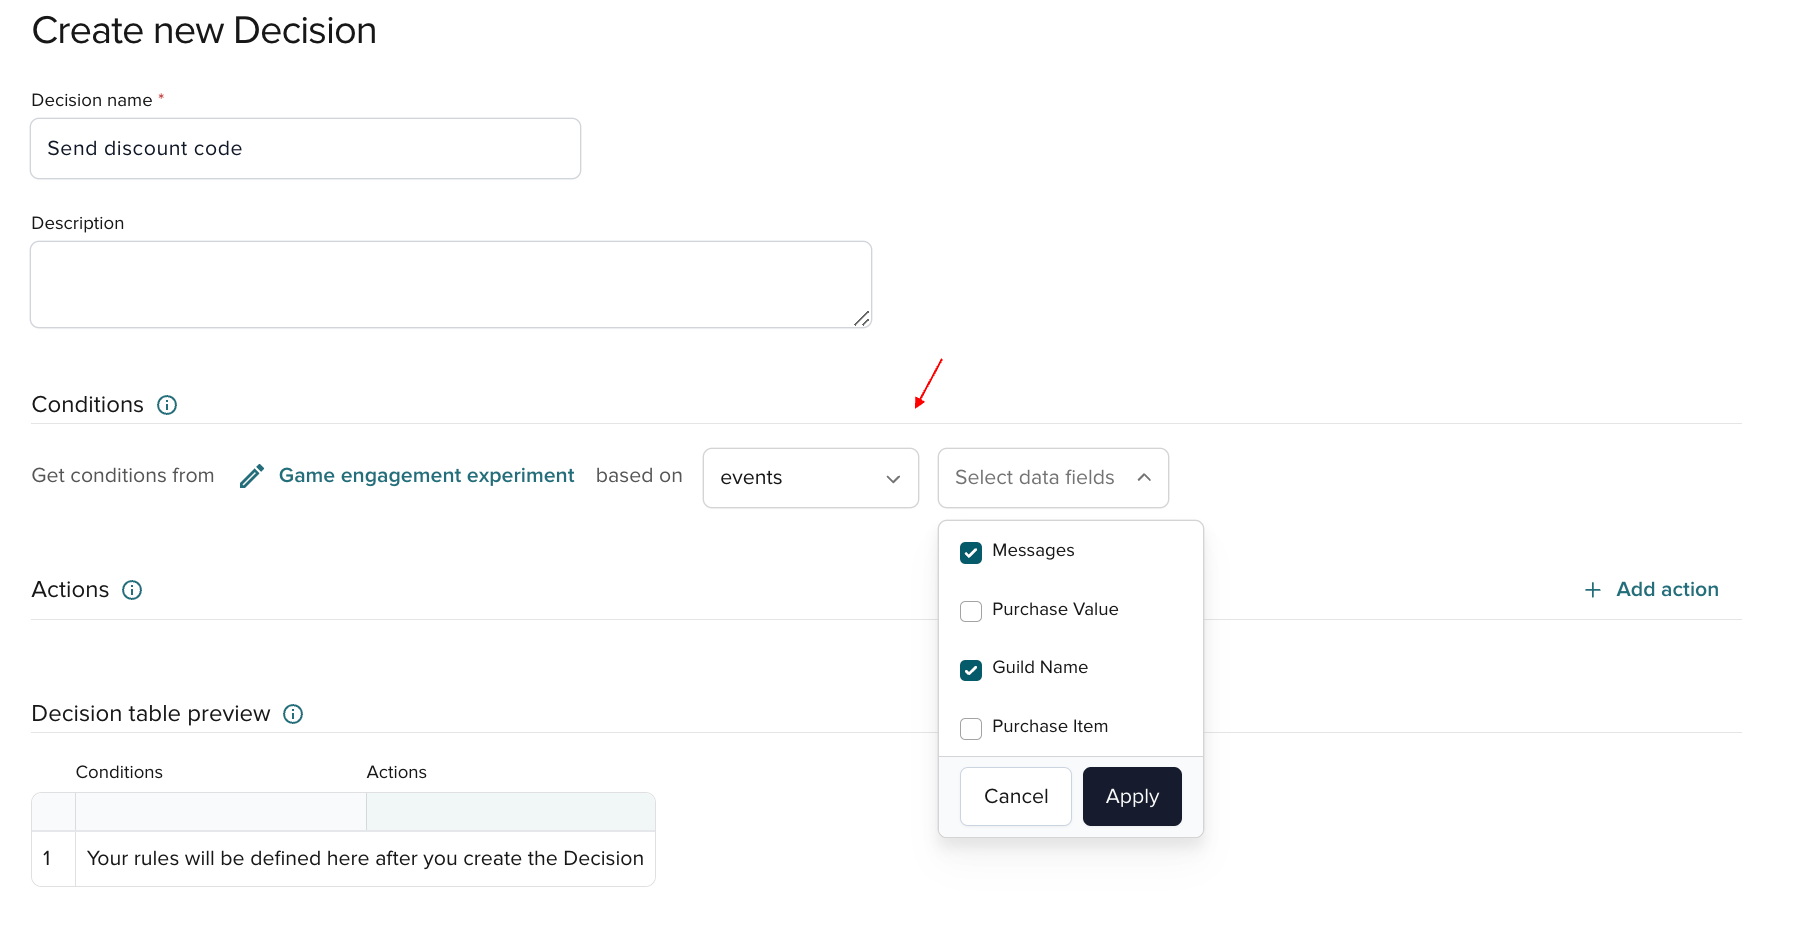
Task: Click the Decision name input field
Action: pyautogui.click(x=305, y=148)
